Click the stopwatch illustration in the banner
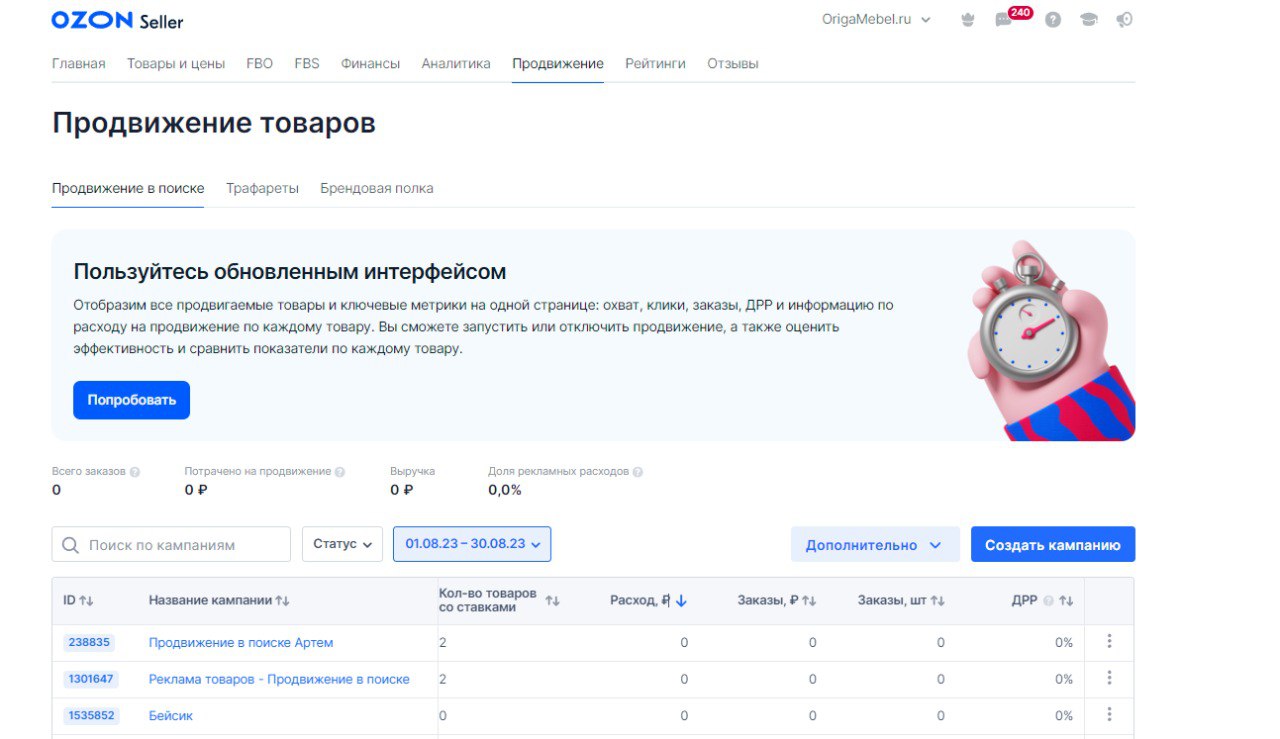Image resolution: width=1280 pixels, height=739 pixels. [1030, 318]
